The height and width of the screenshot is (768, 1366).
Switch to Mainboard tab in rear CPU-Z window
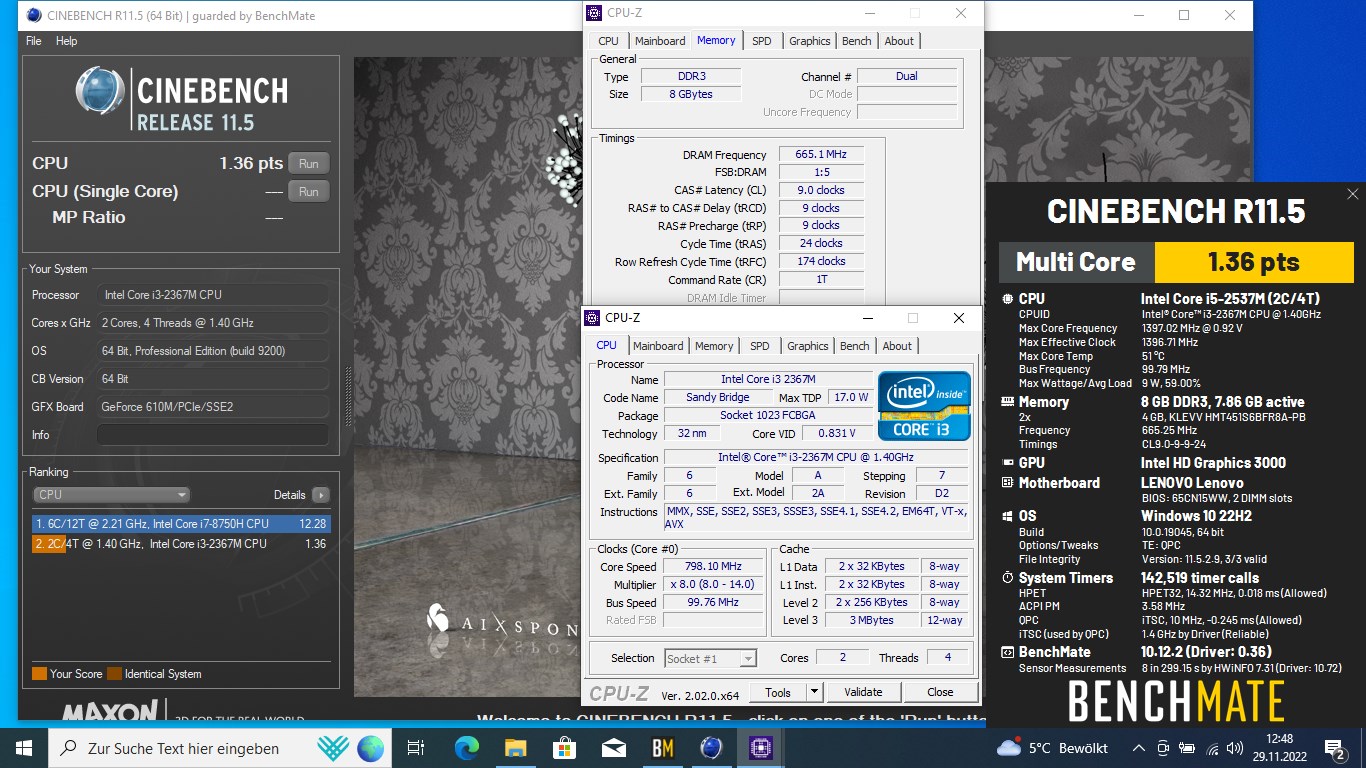[x=660, y=41]
